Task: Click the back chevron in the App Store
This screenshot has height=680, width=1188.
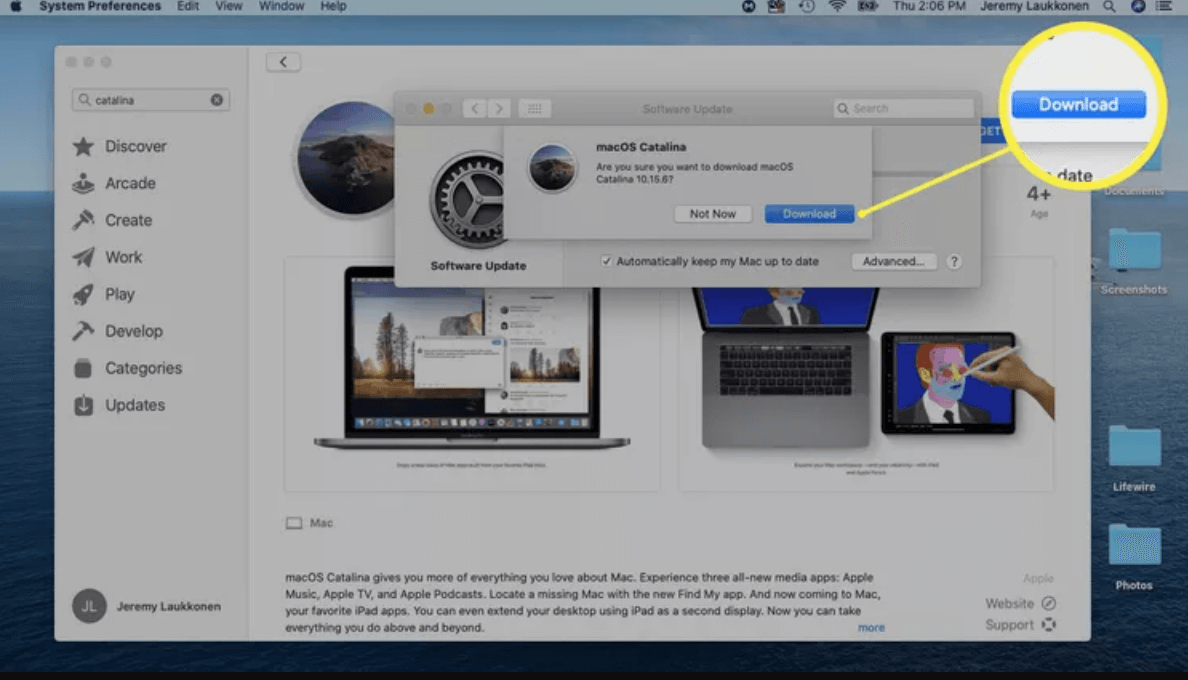Action: point(284,61)
